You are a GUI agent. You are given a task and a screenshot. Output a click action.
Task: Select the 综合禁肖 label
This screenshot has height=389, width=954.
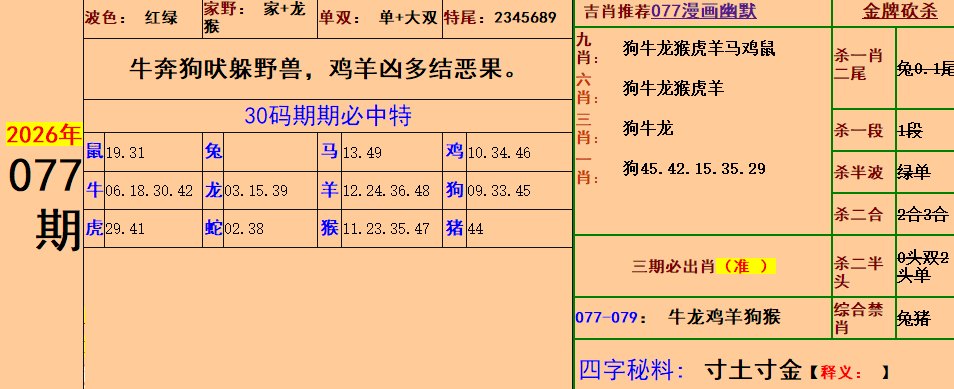pyautogui.click(x=858, y=318)
